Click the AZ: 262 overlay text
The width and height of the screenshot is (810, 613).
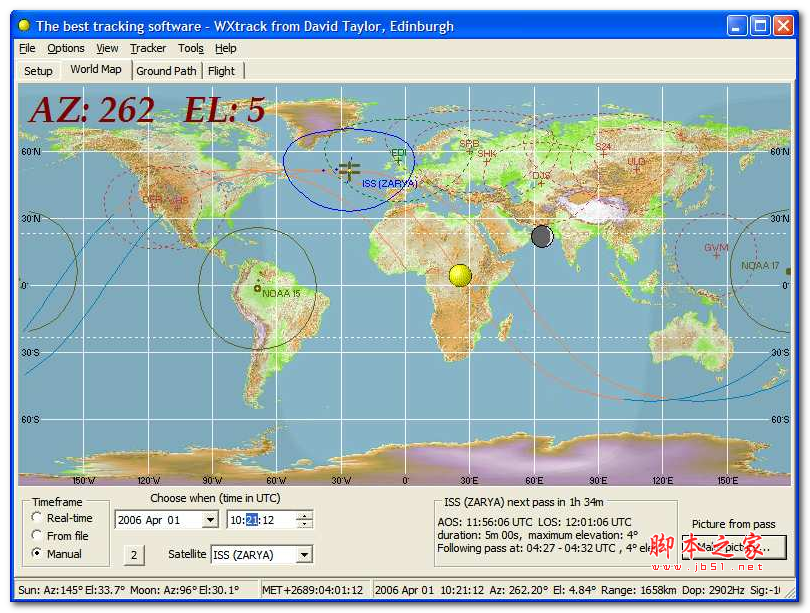[x=92, y=109]
